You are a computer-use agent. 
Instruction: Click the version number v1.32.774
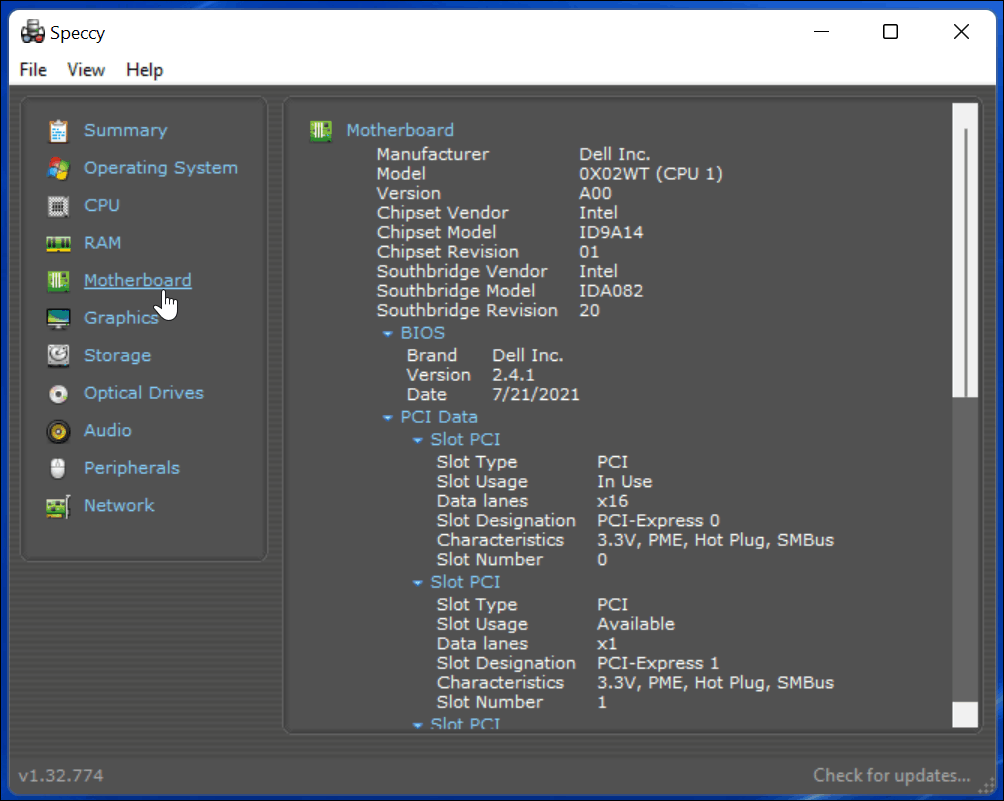pos(61,775)
